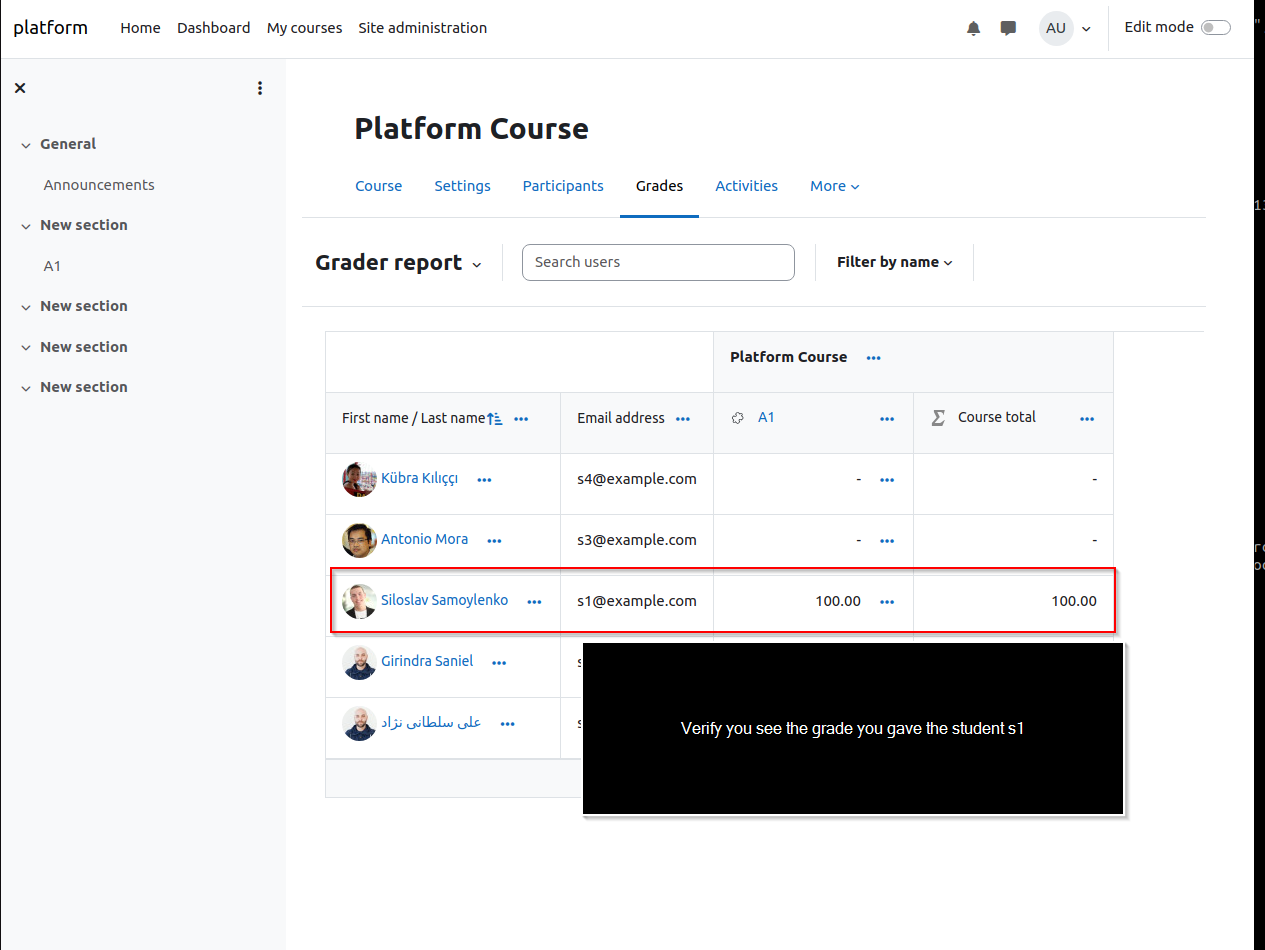Screen dimensions: 1265x950
Task: Open Announcements in course index
Action: (x=99, y=185)
